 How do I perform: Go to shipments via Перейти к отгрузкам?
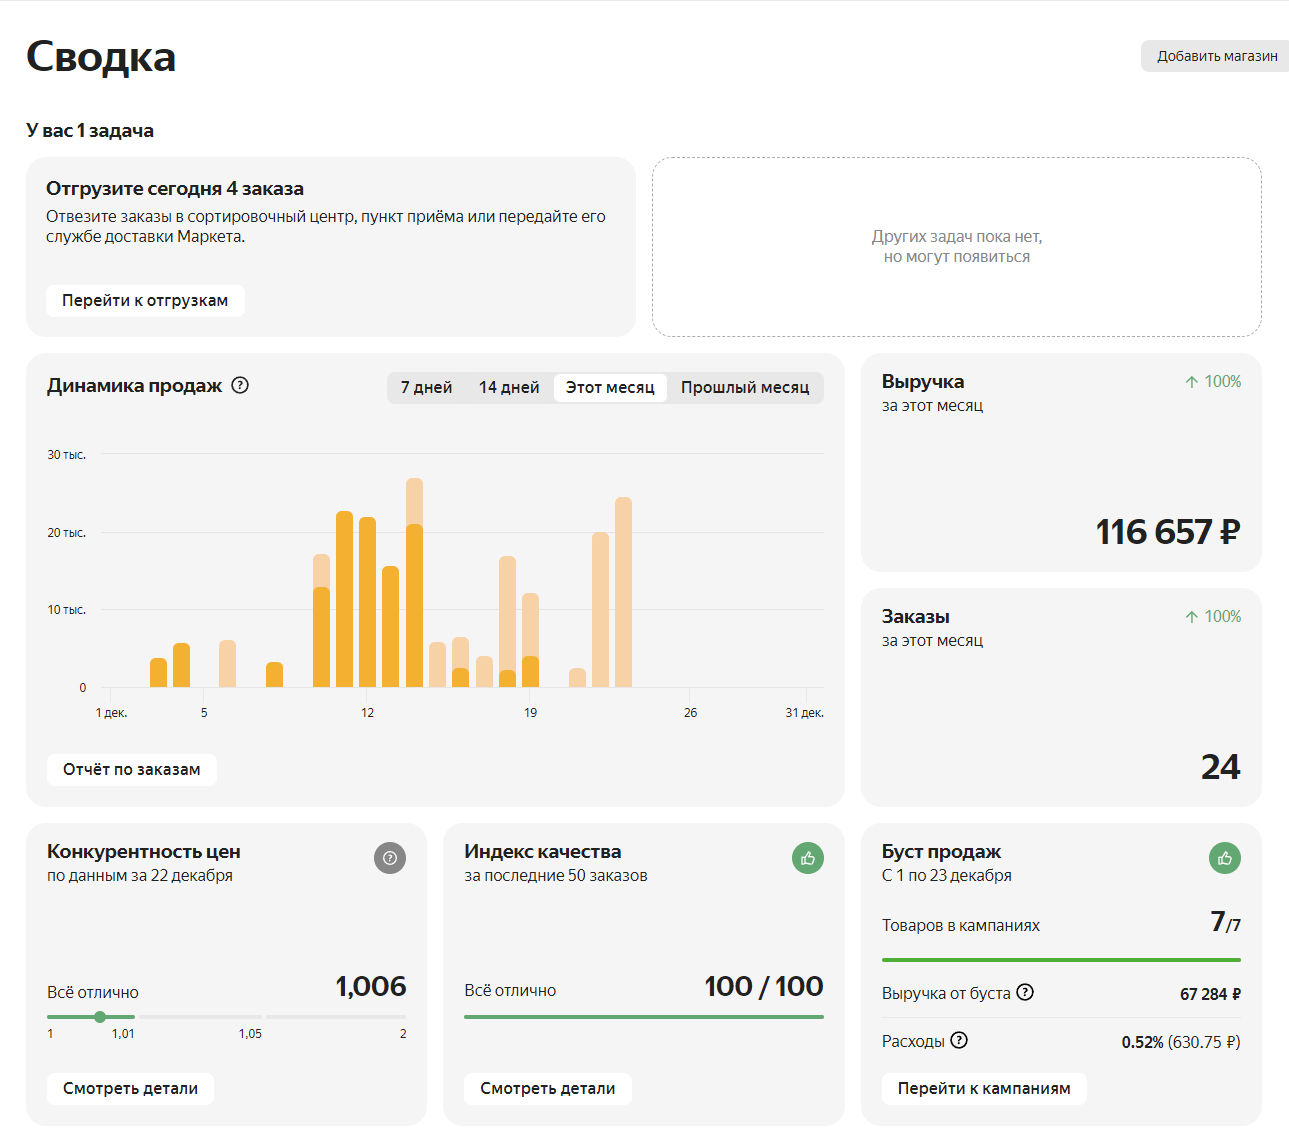(x=145, y=301)
